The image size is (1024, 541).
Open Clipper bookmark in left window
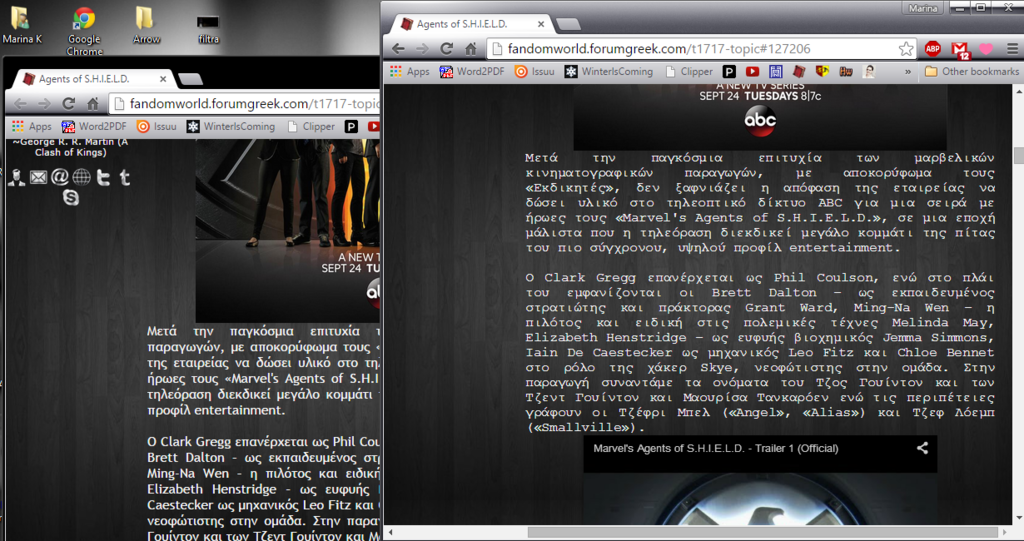(311, 126)
